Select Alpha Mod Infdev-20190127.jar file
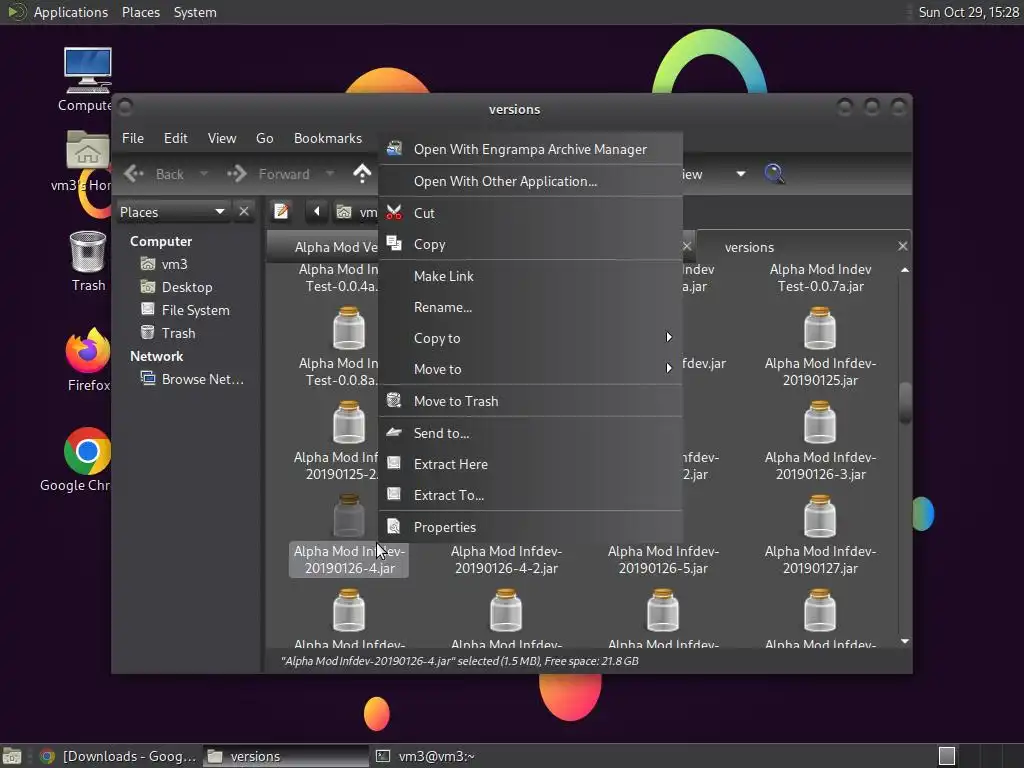Screen dimensions: 1024x768 point(820,536)
